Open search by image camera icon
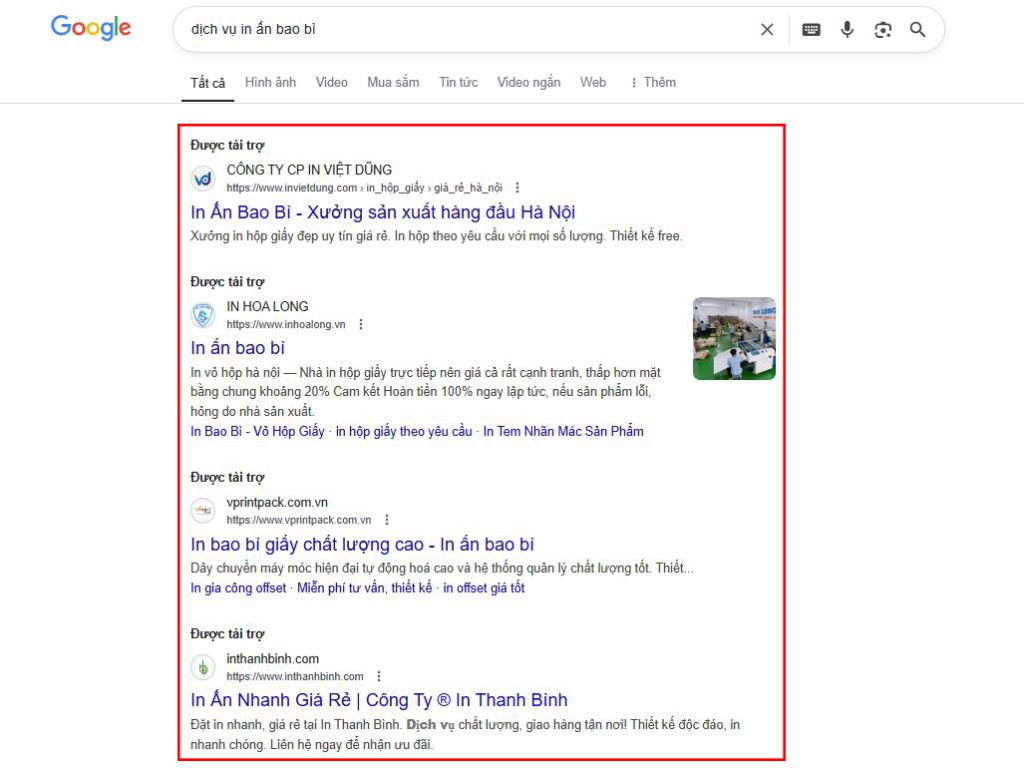Viewport: 1024px width, 768px height. coord(883,29)
